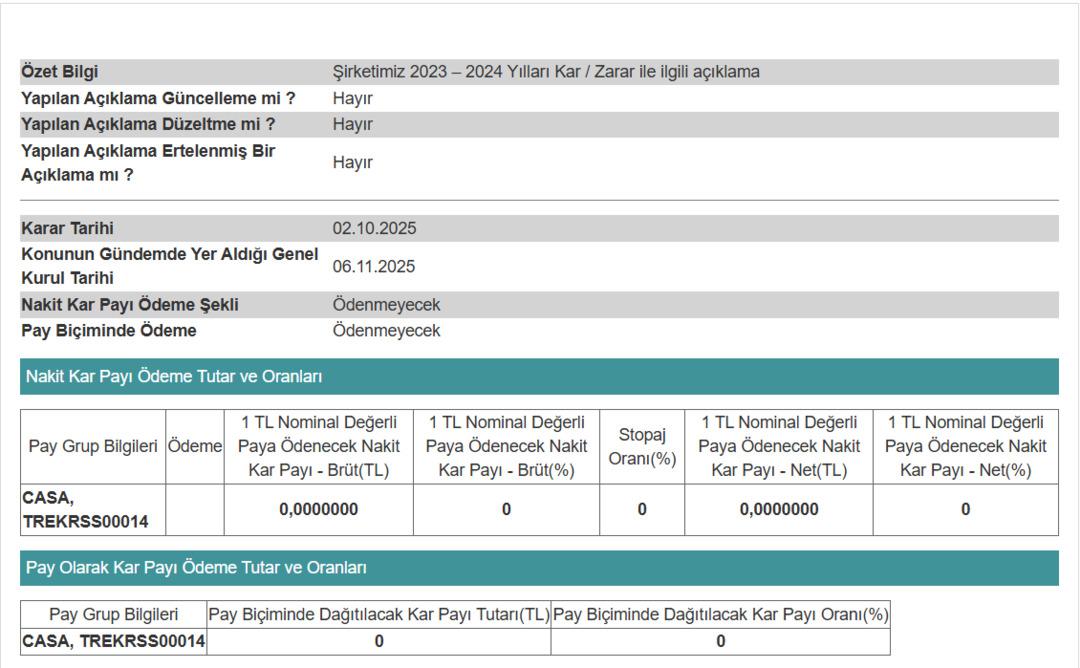
Task: Click "Hayır" beside "Yapılan Açıklama Düzeltme mi ?"
Action: [352, 124]
